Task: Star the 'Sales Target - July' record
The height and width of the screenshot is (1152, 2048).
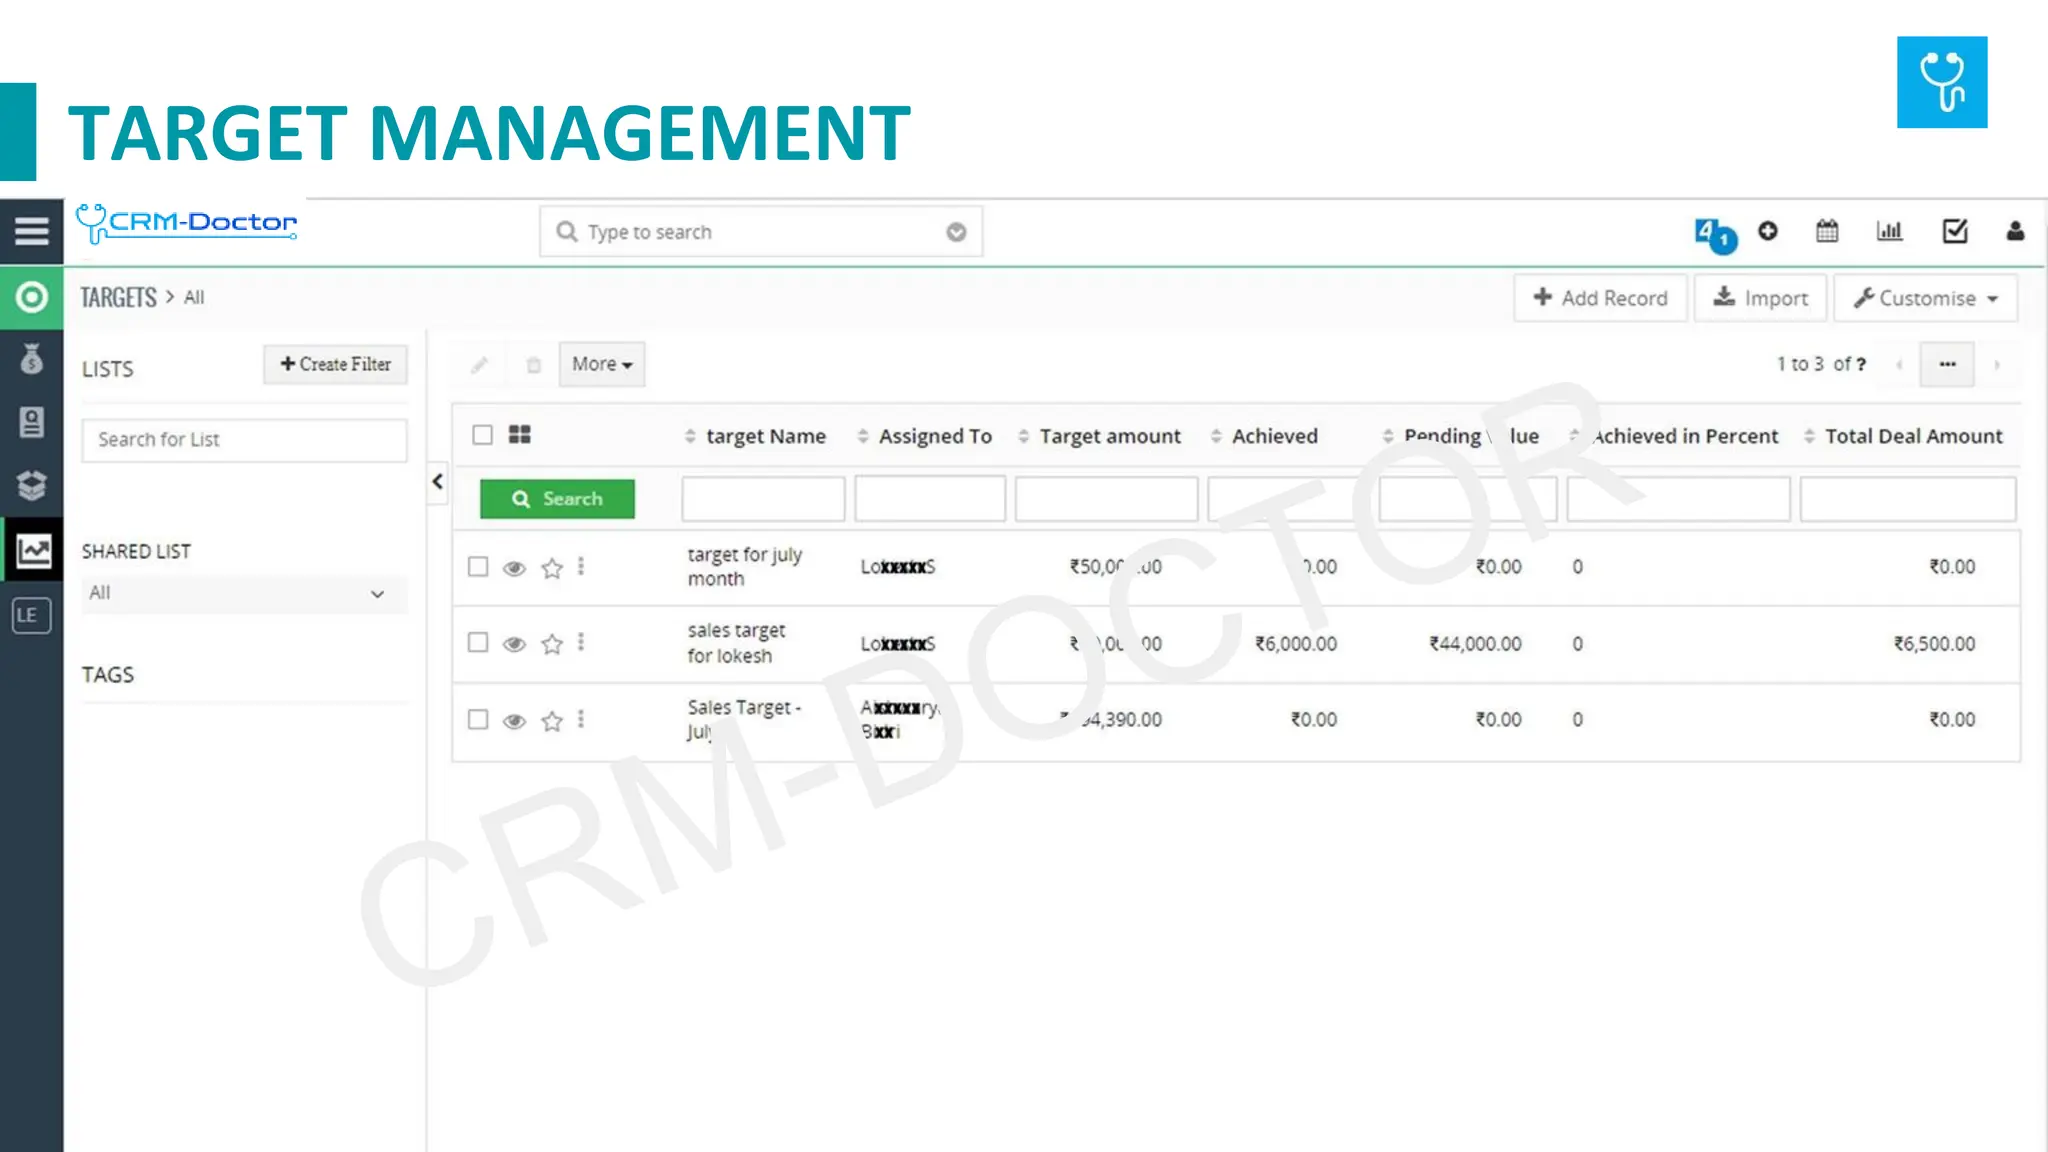Action: 552,721
